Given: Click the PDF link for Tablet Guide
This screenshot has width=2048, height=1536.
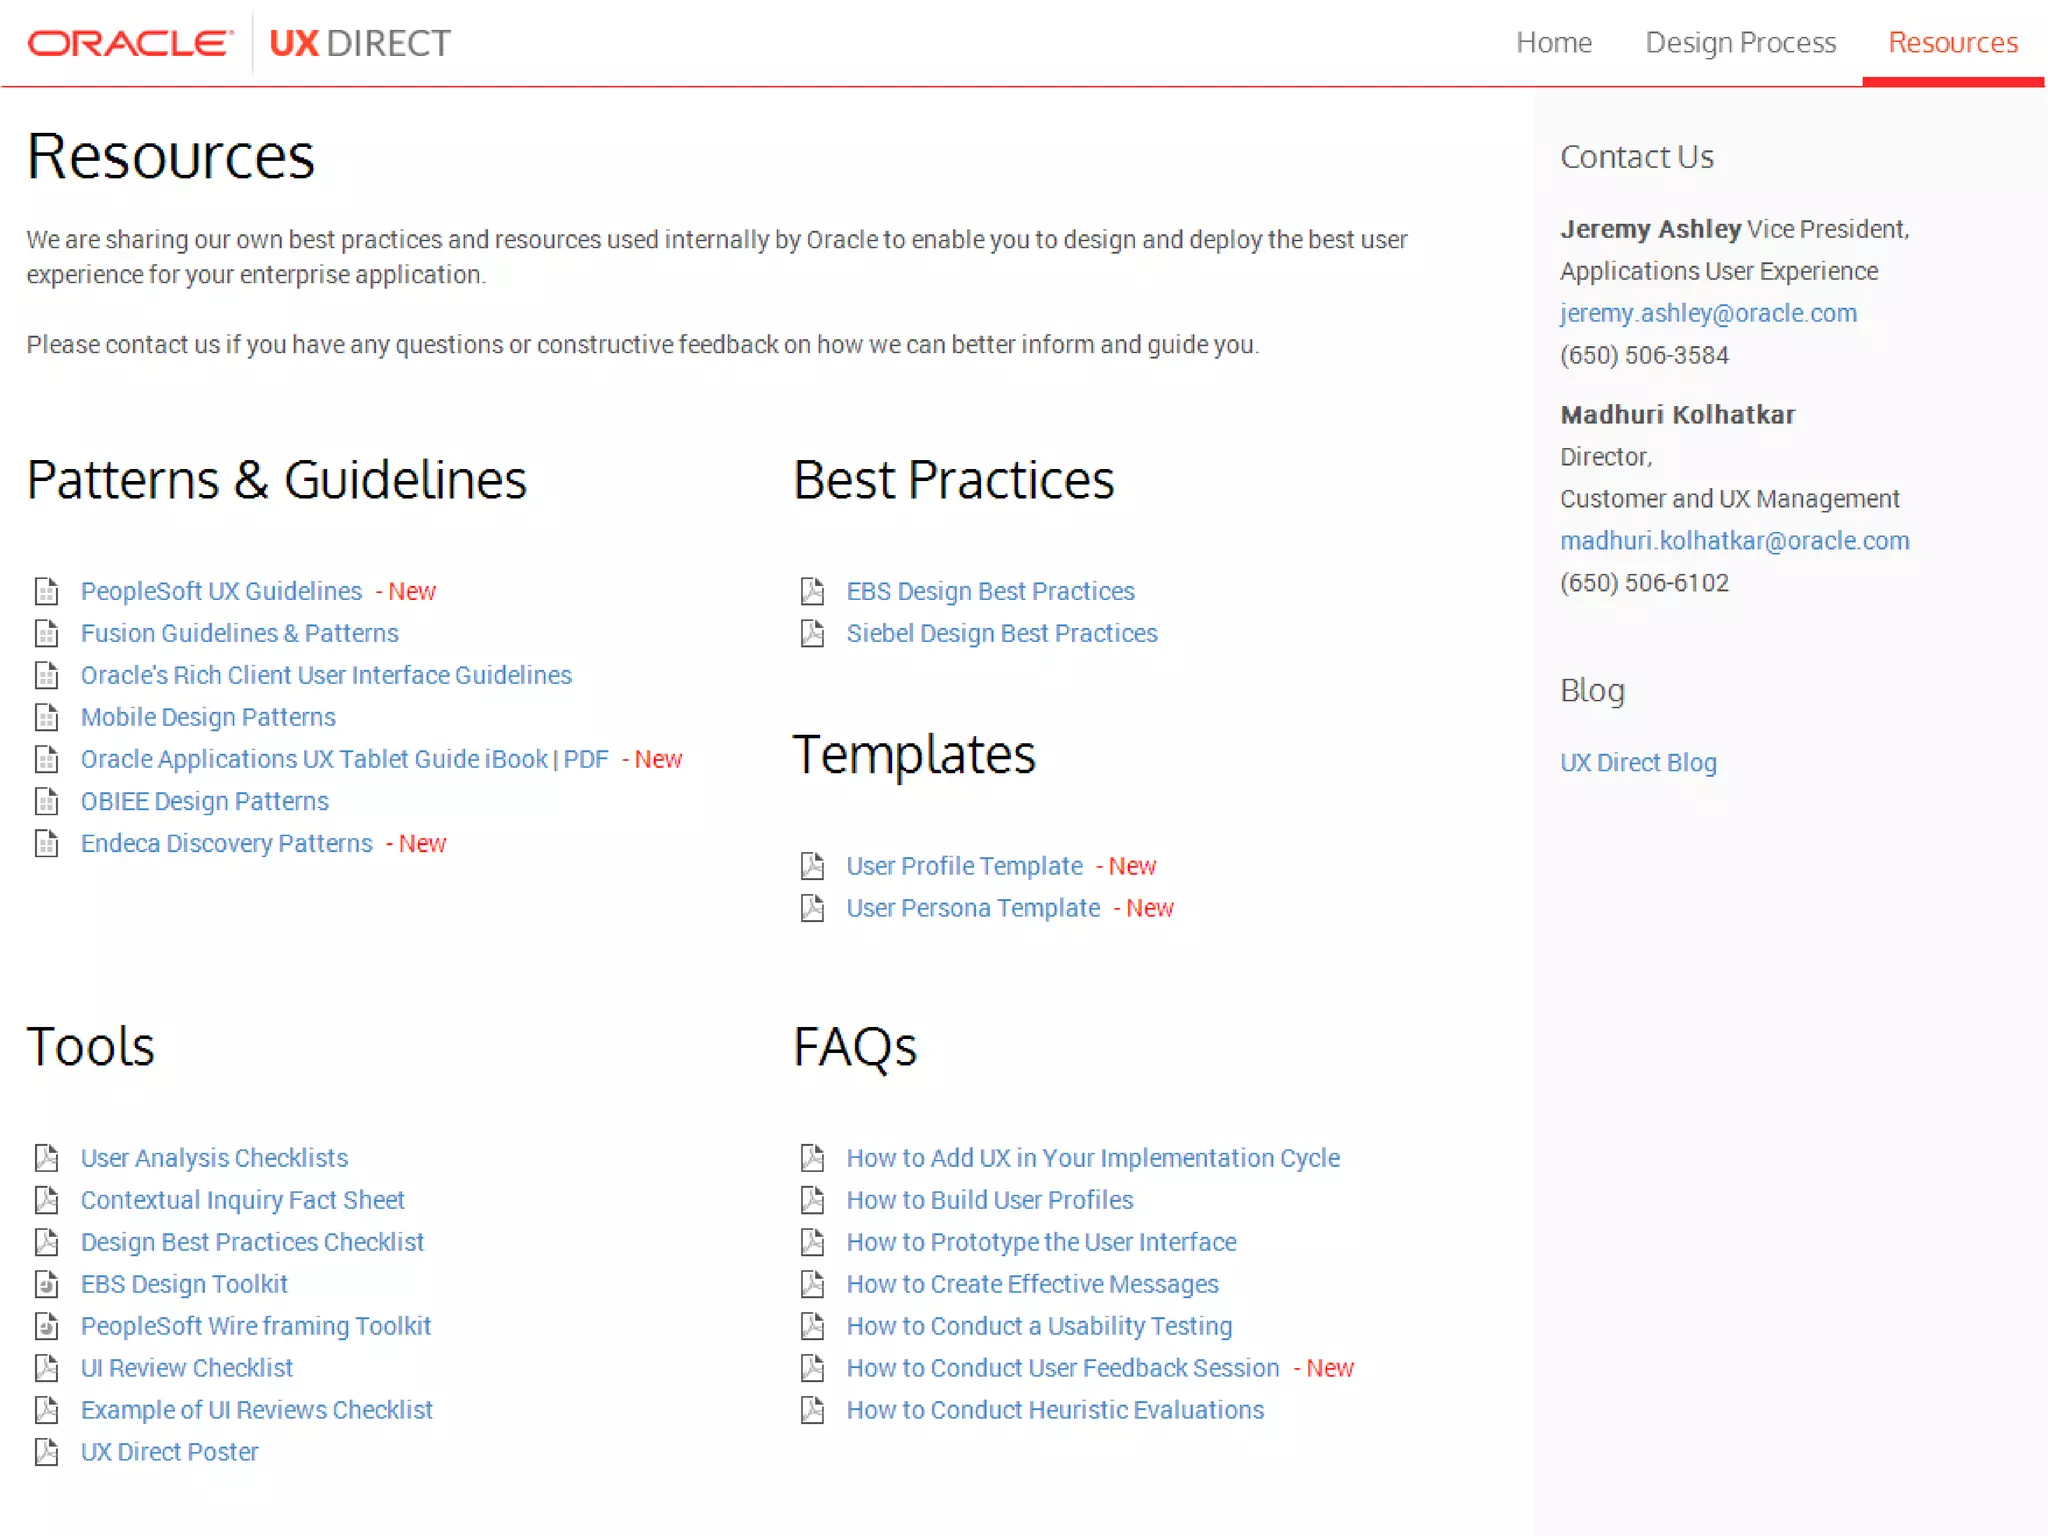Looking at the screenshot, I should [x=586, y=760].
